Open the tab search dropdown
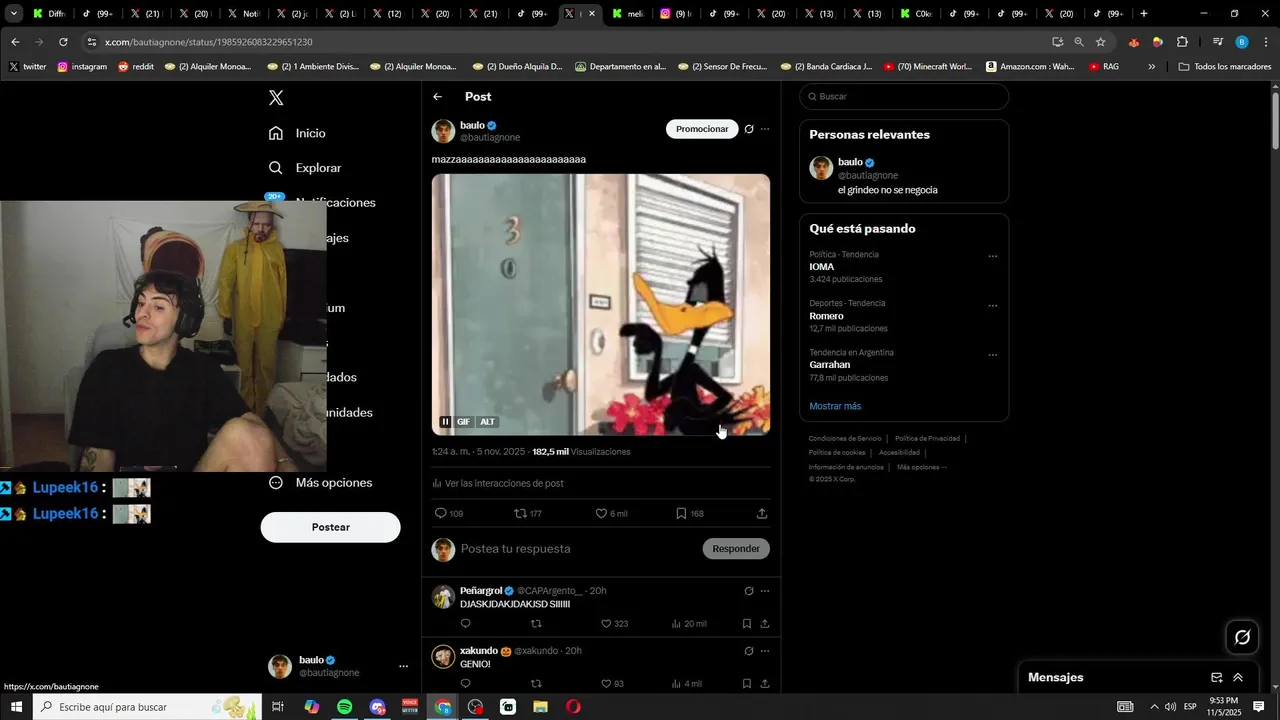The image size is (1280, 720). [x=14, y=14]
